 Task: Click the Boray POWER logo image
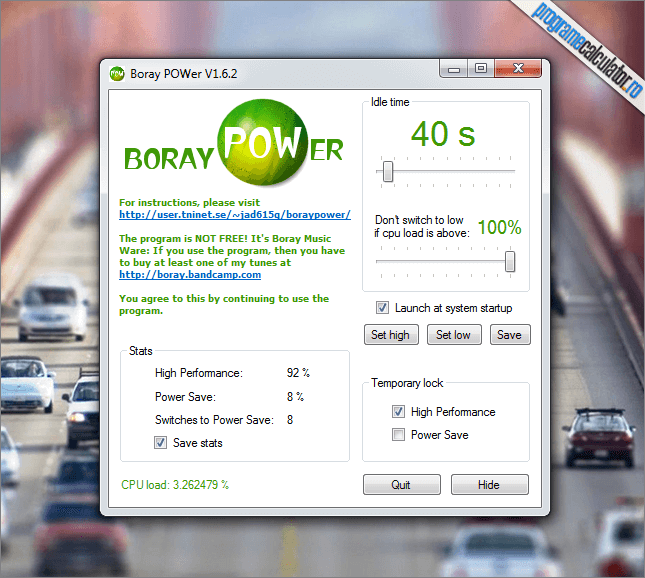(x=234, y=144)
